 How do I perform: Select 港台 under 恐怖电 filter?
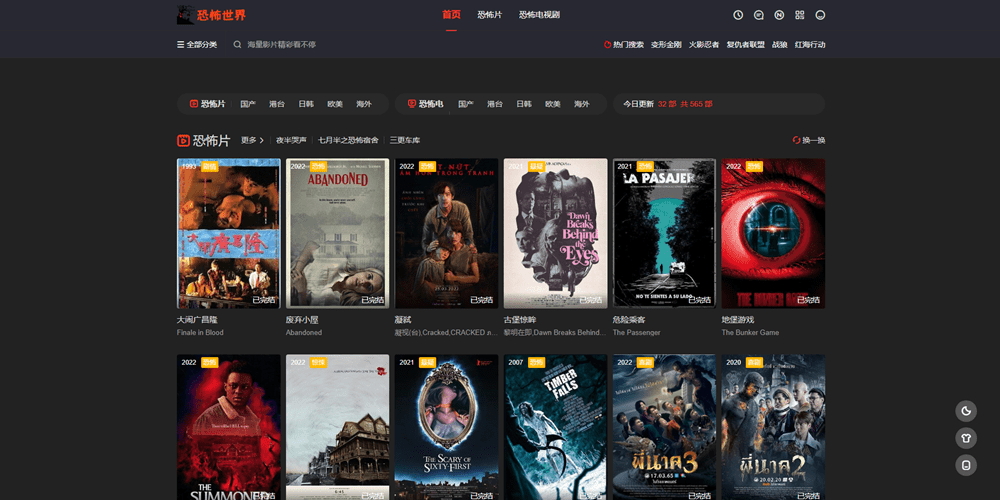tap(495, 104)
